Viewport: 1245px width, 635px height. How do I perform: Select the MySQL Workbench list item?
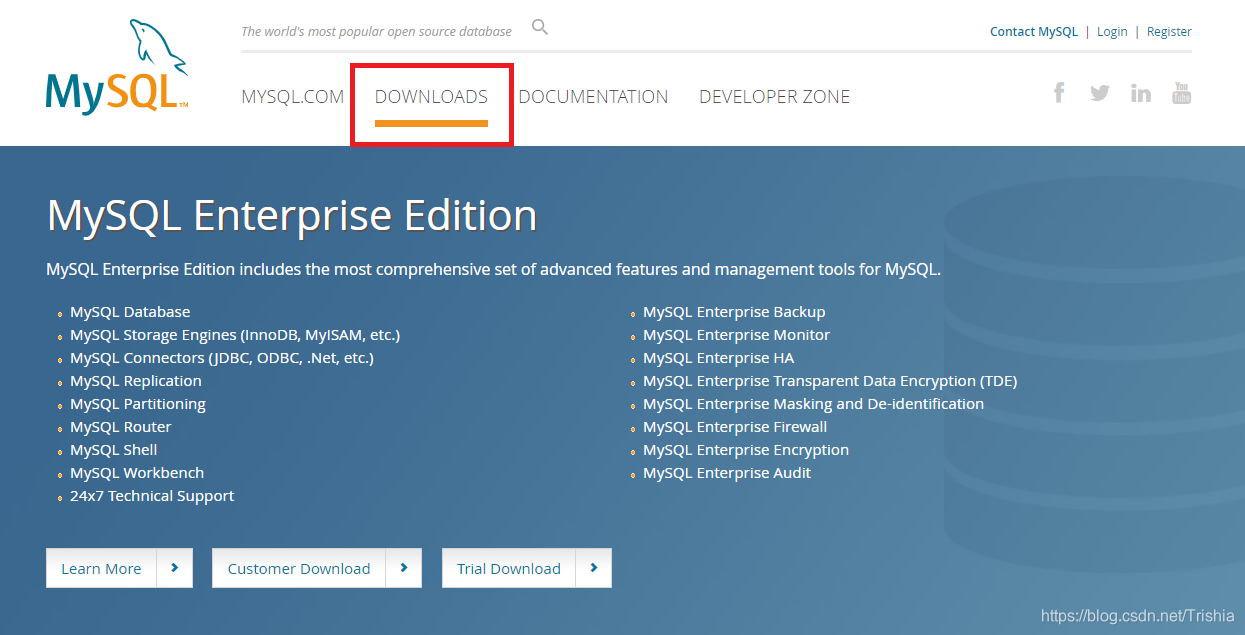pos(137,473)
